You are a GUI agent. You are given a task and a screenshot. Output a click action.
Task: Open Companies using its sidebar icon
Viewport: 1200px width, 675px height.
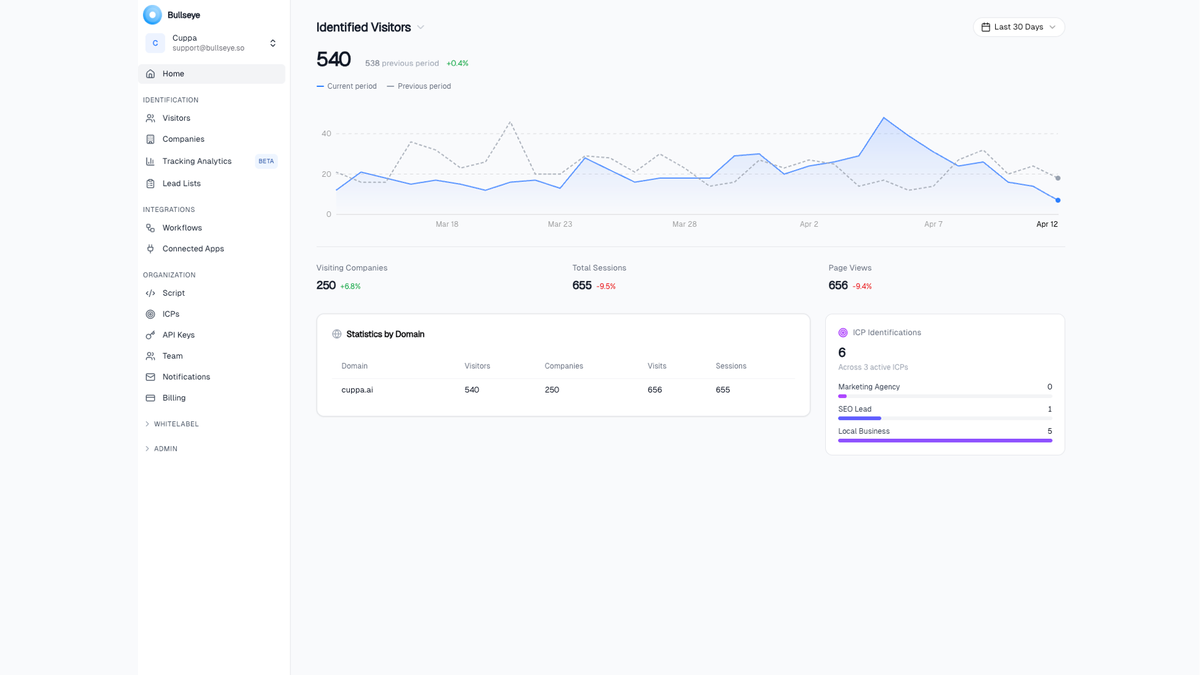point(150,139)
